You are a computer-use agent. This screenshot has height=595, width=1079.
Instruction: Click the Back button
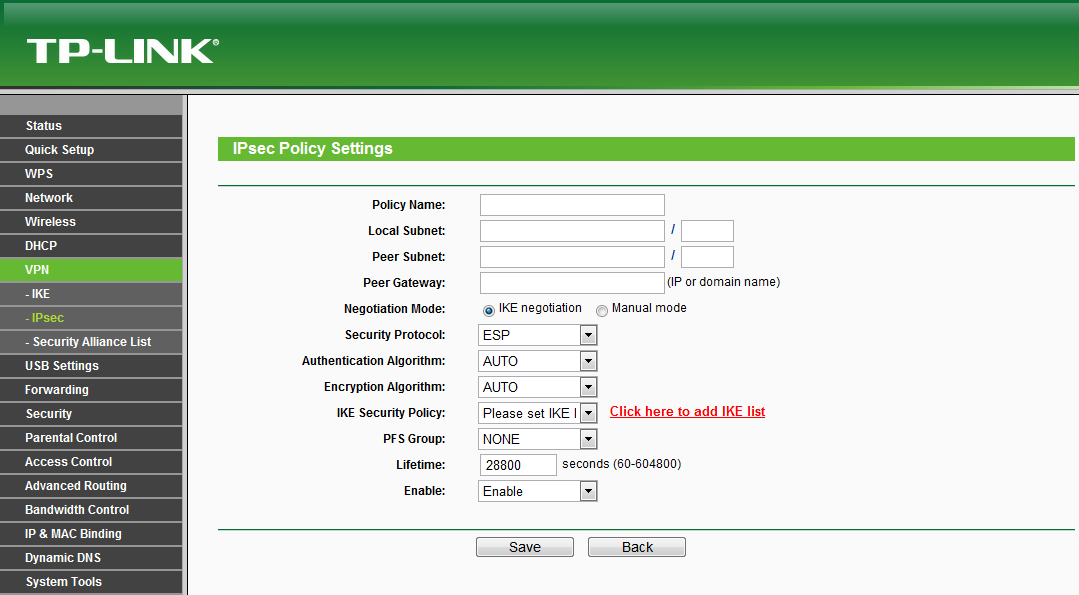637,547
